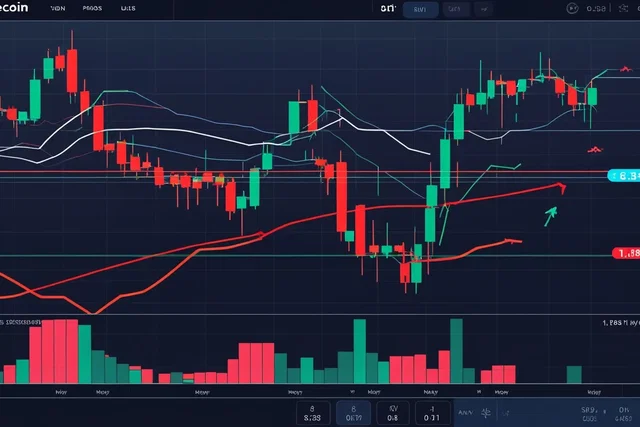Select the bottom box showing 0.8
Screen dimensions: 640x427
point(393,413)
